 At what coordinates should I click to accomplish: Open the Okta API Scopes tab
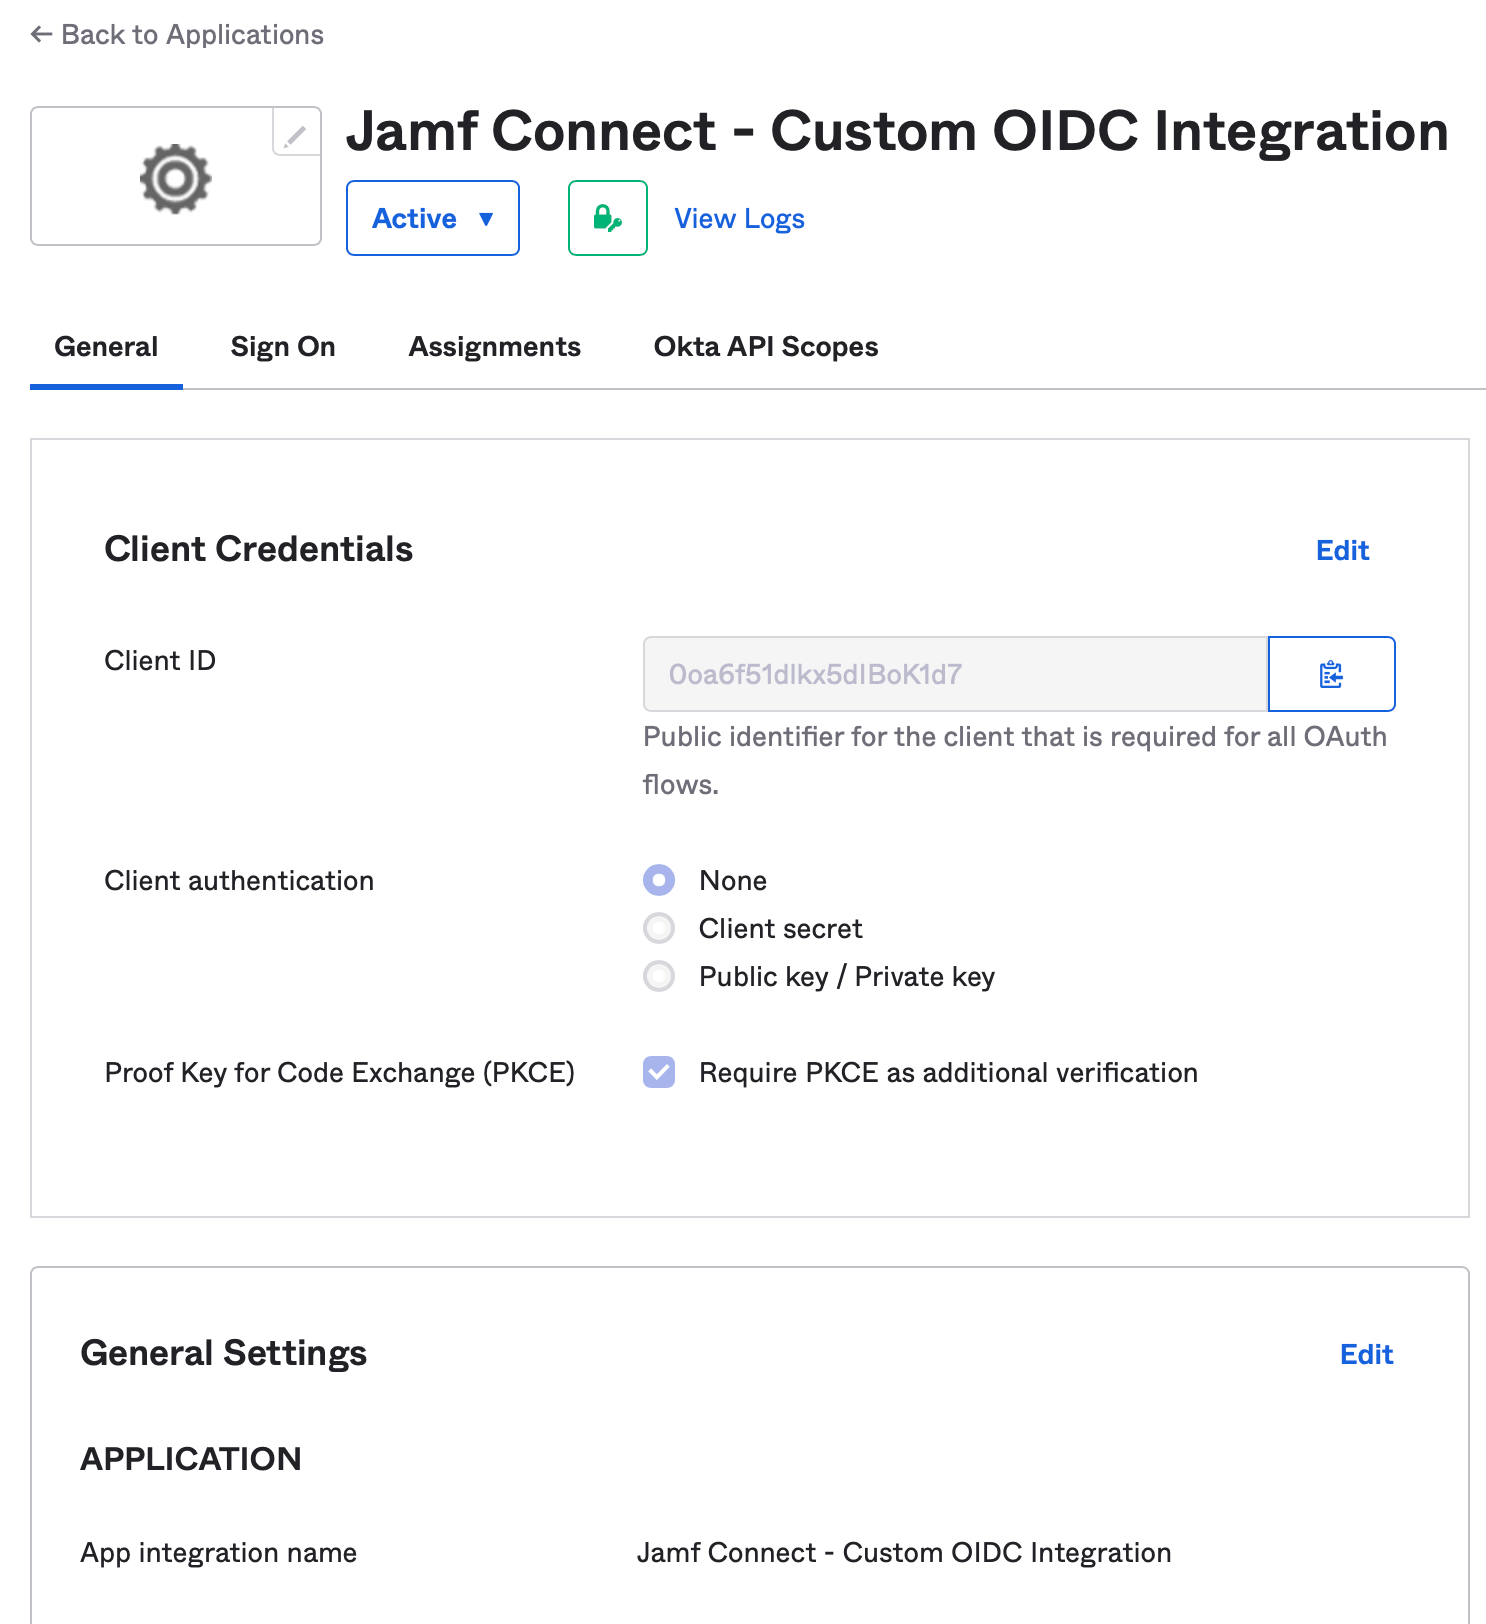tap(766, 347)
